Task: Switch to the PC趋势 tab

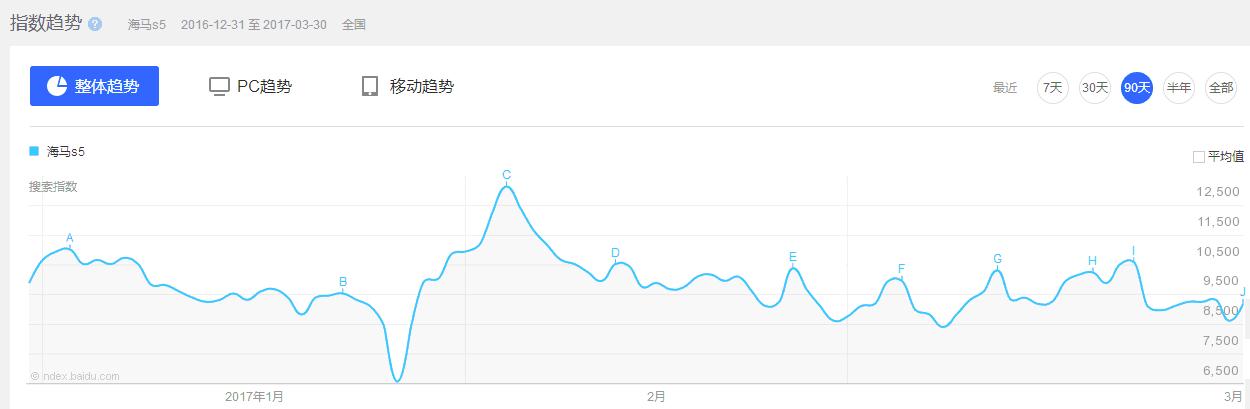Action: pos(264,86)
